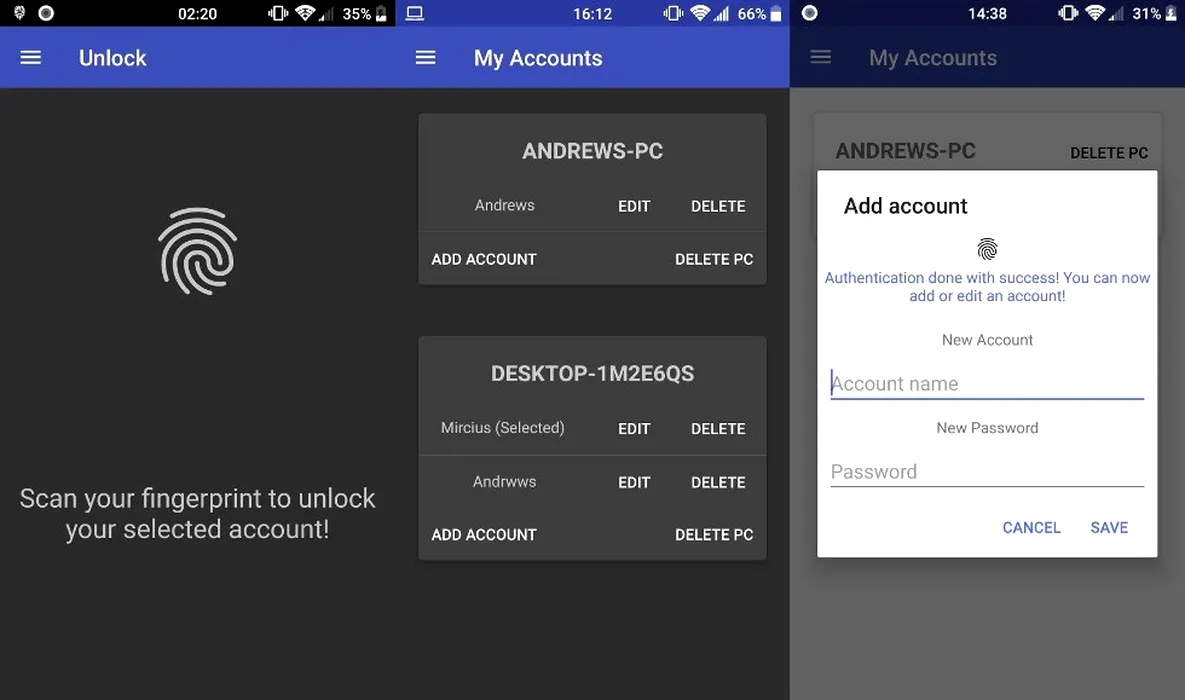Delete the Andrews account
The image size is (1185, 700).
pos(718,206)
